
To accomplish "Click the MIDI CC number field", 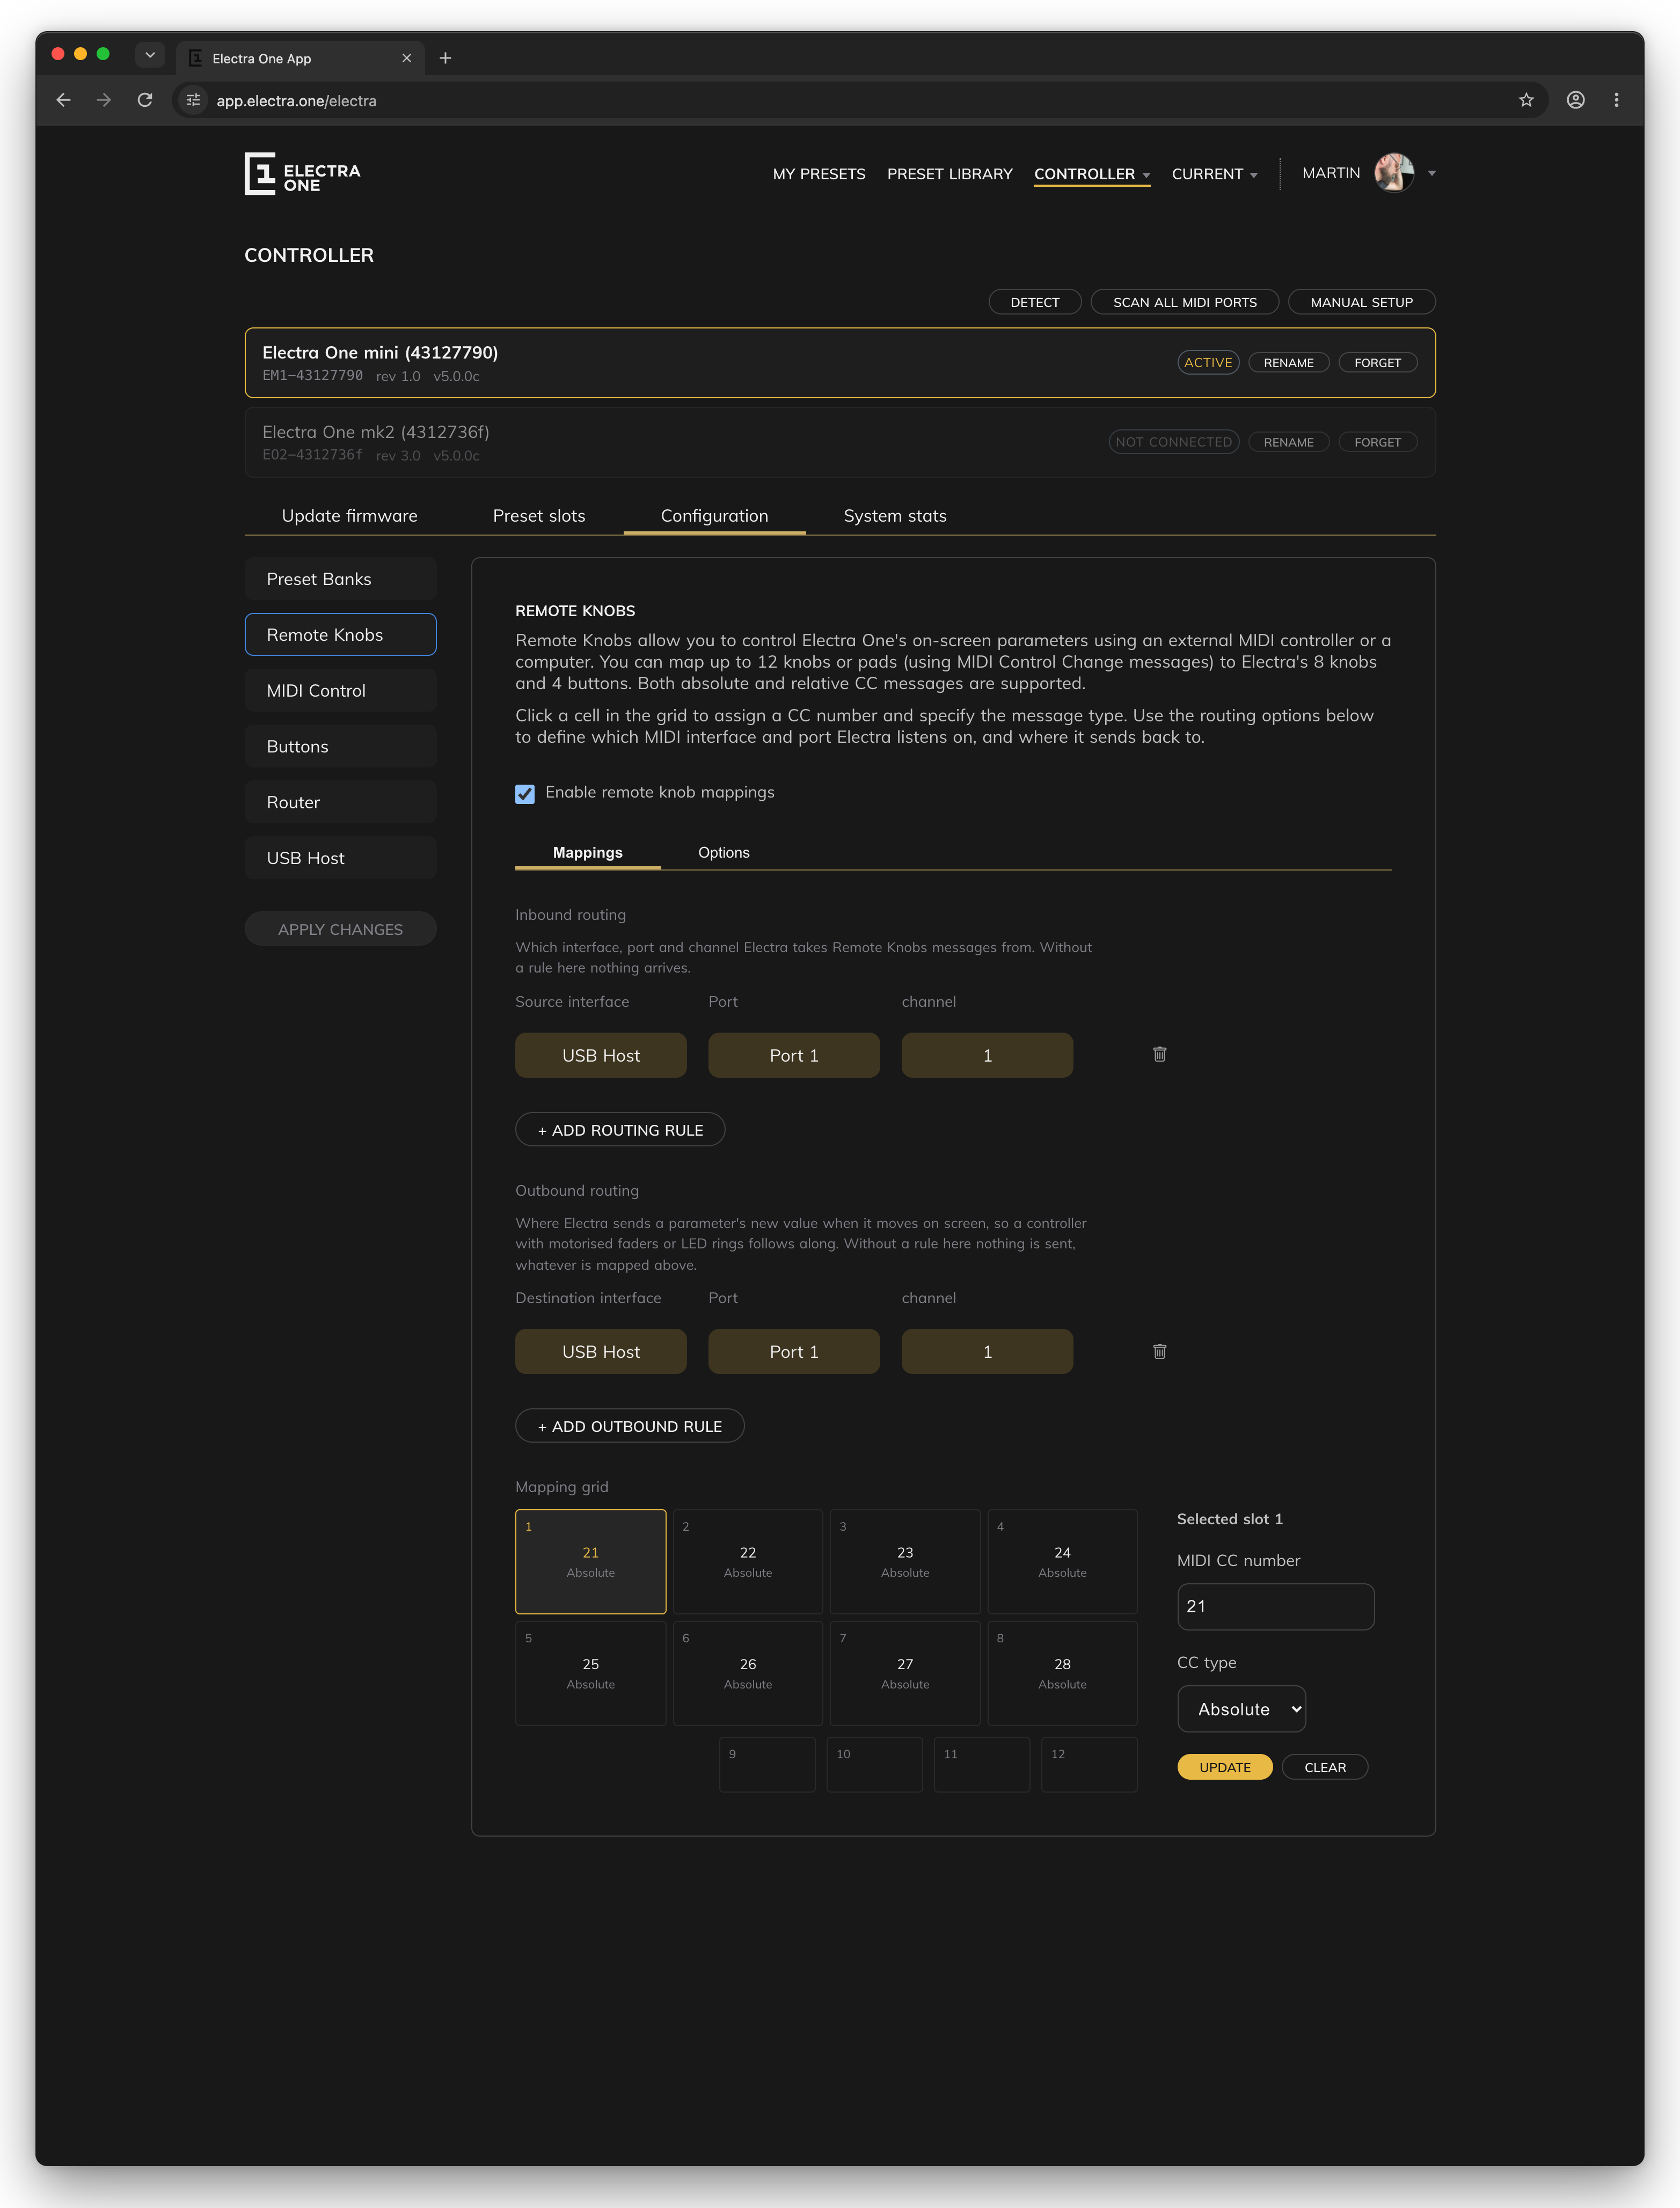I will point(1275,1606).
